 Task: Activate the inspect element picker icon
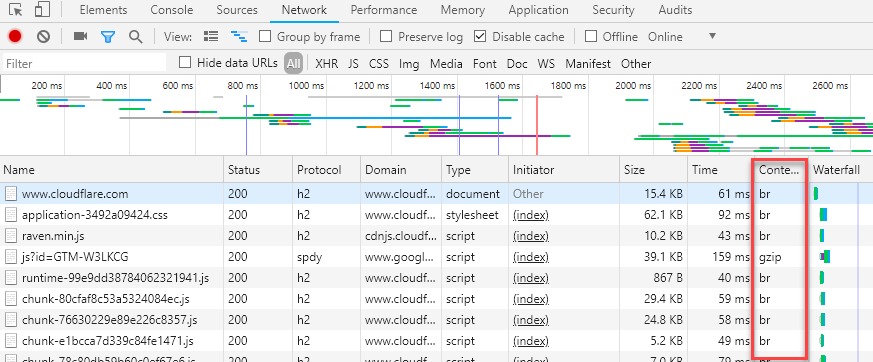click(16, 10)
